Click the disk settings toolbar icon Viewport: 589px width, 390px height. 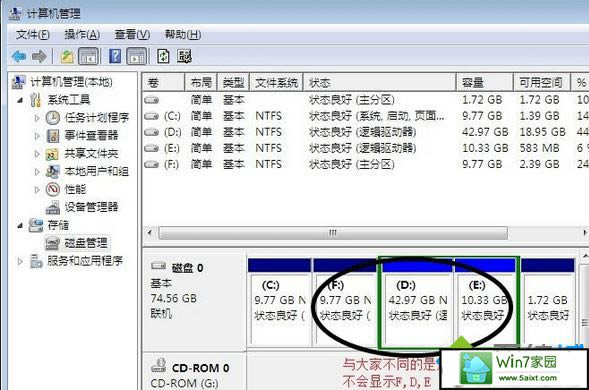point(184,57)
